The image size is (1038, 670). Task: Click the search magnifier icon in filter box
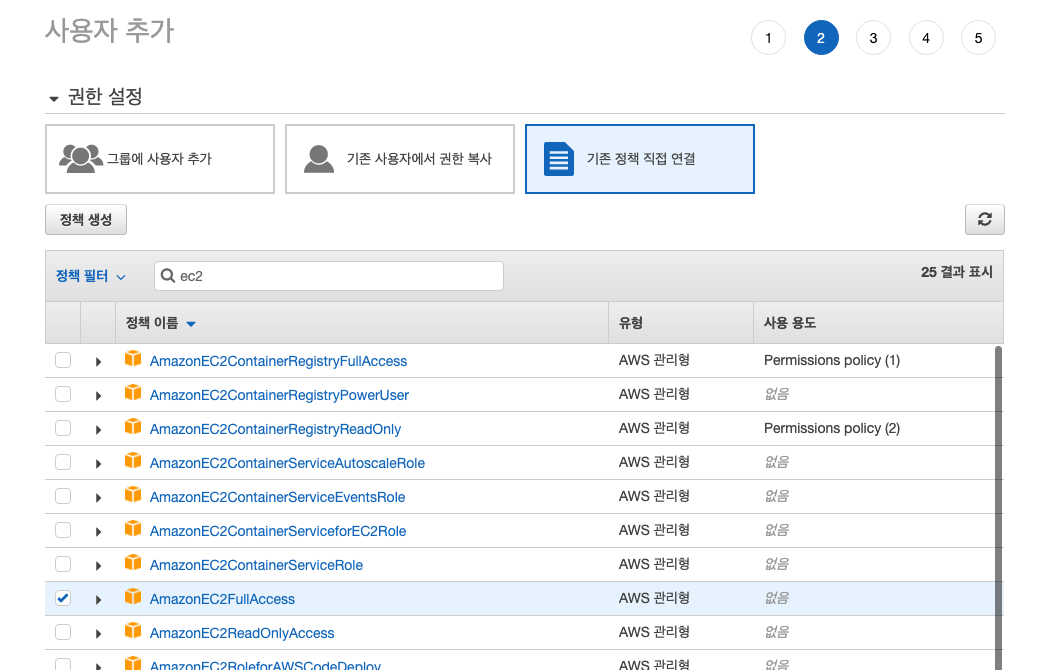coord(168,275)
